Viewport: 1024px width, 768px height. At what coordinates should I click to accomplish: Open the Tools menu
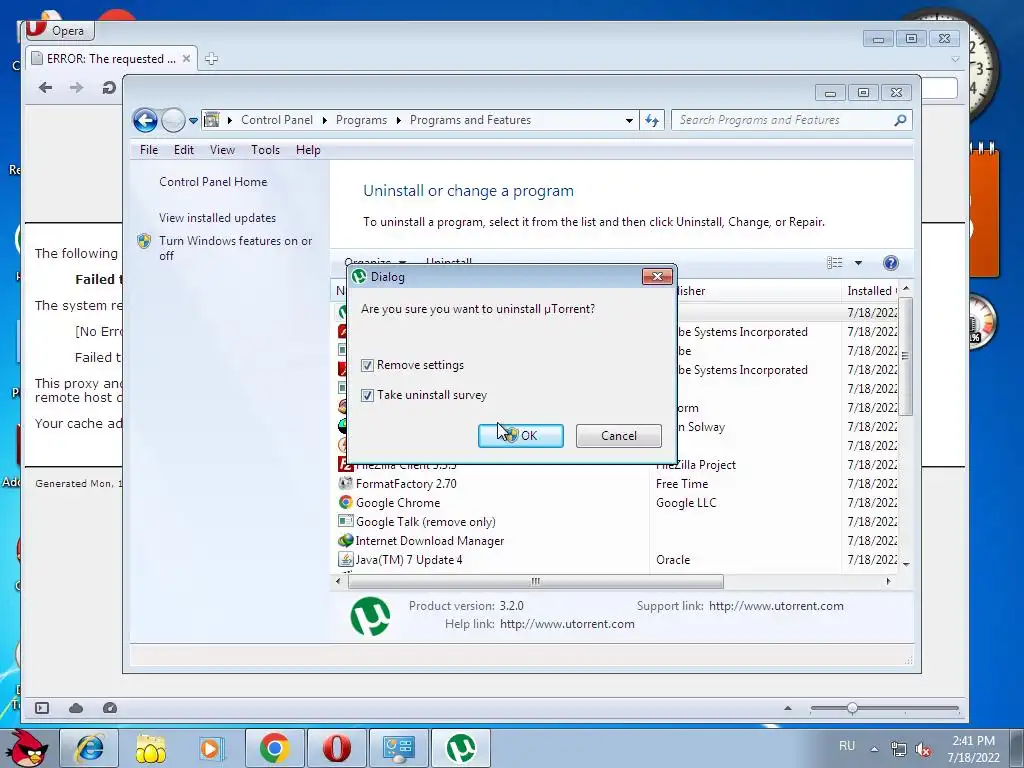point(265,150)
